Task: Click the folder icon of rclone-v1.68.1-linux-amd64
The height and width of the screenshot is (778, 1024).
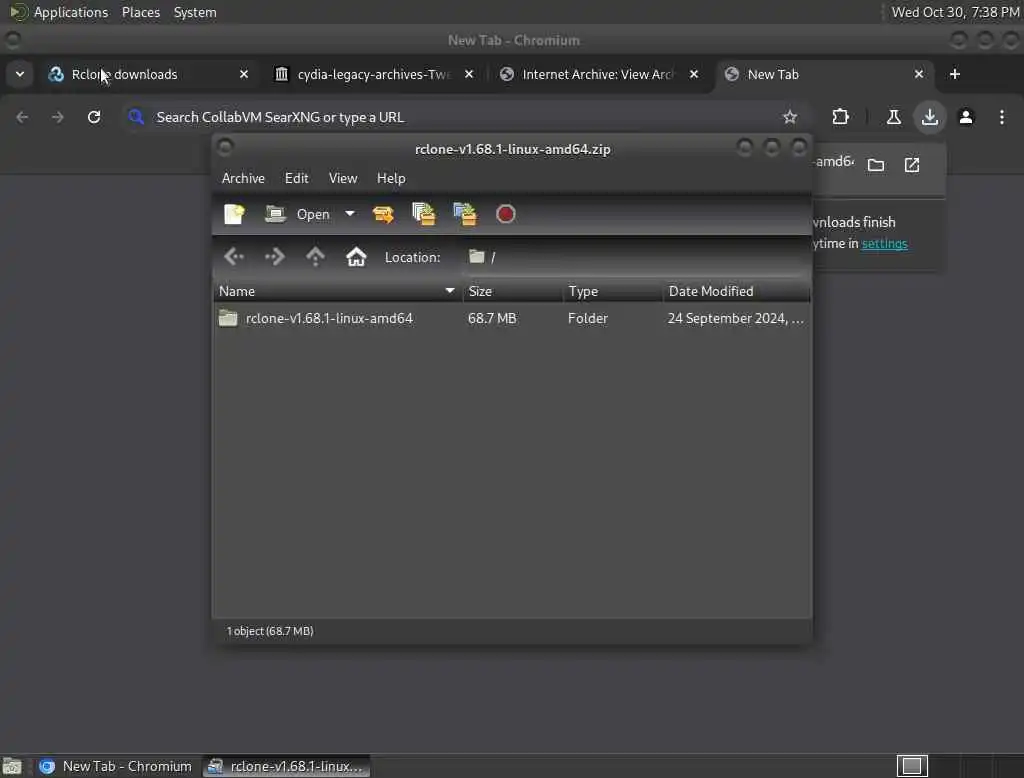Action: (228, 318)
